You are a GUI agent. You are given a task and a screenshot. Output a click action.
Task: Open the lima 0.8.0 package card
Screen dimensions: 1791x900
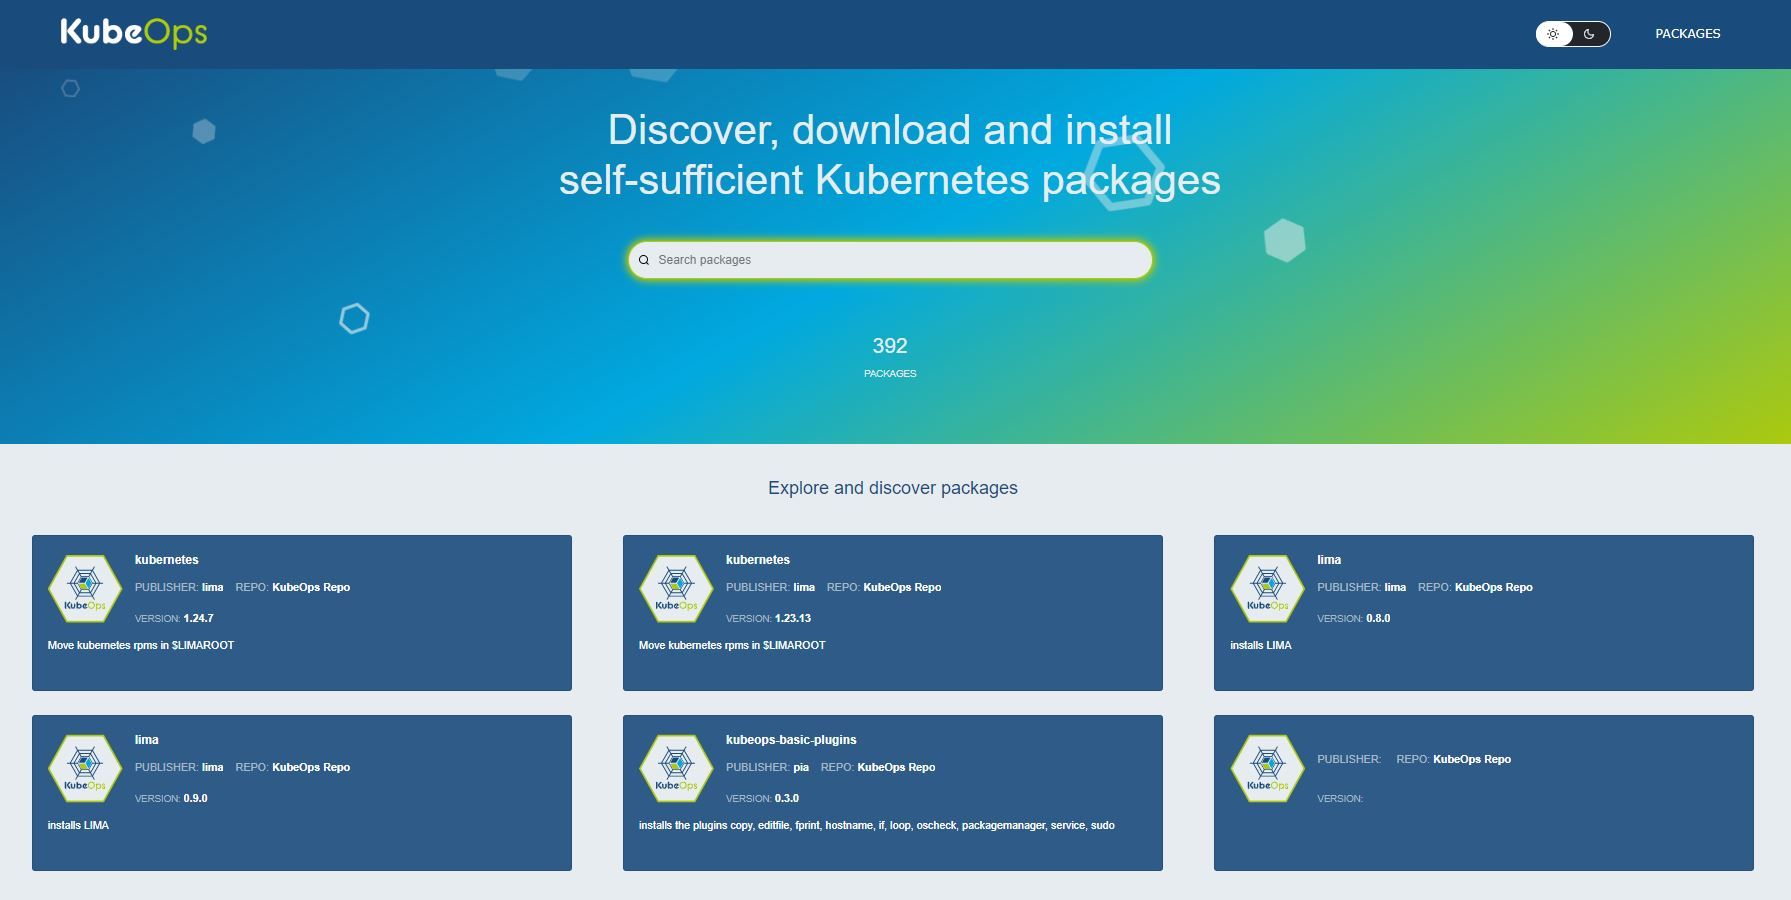(1484, 613)
